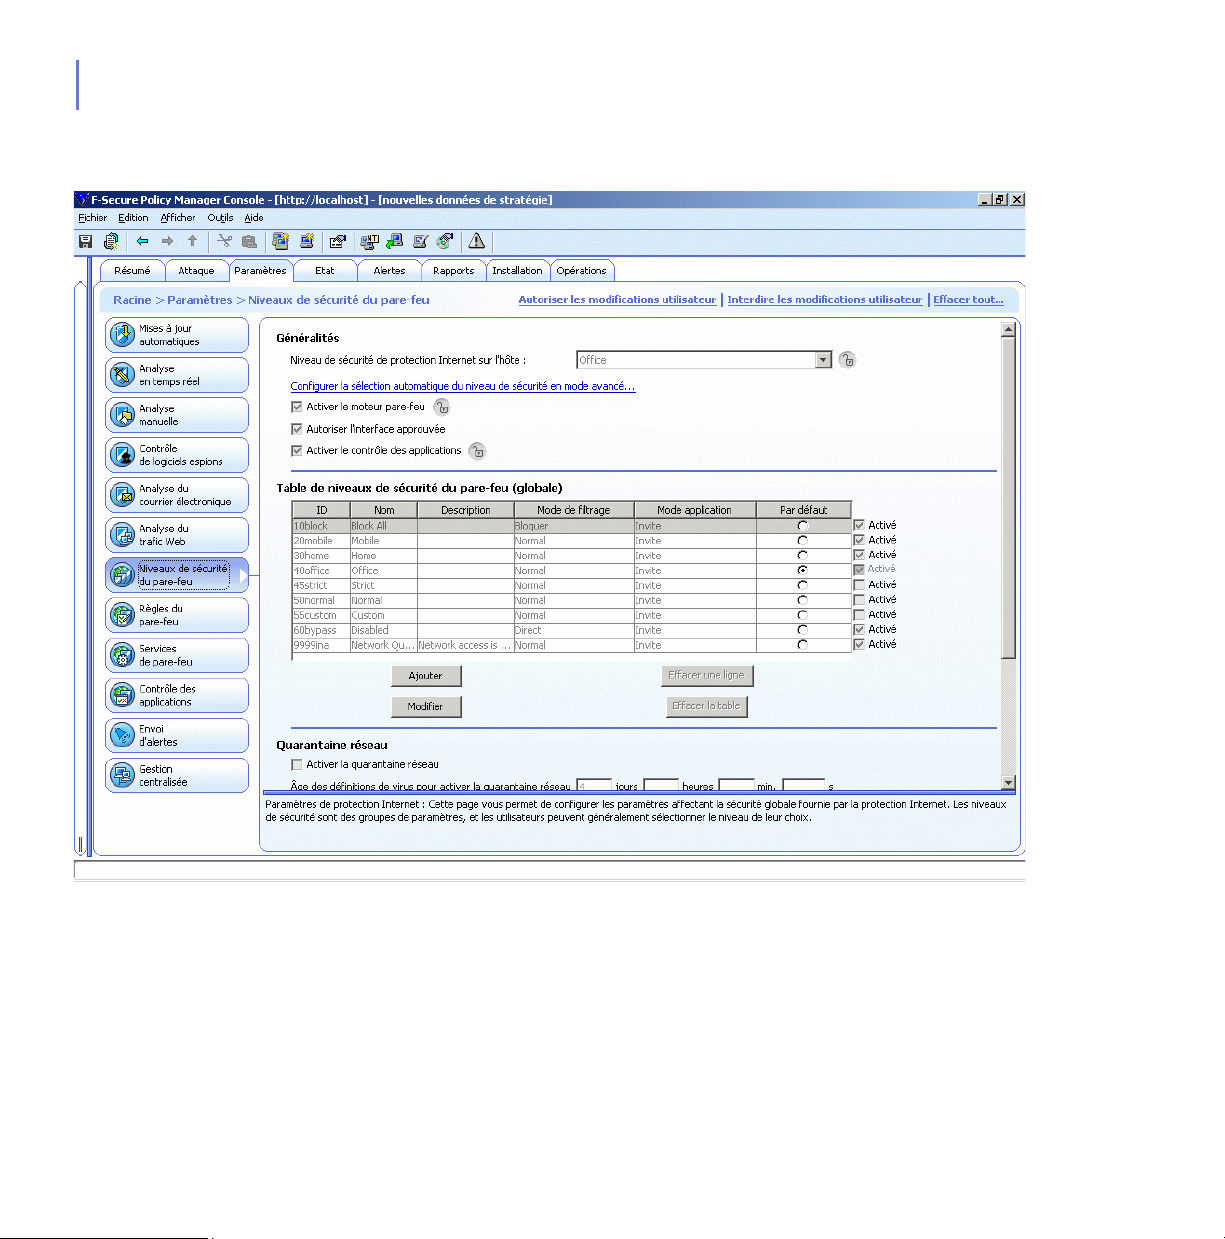Click the Mises à jour automatiques icon
The image size is (1225, 1239).
pyautogui.click(x=122, y=335)
